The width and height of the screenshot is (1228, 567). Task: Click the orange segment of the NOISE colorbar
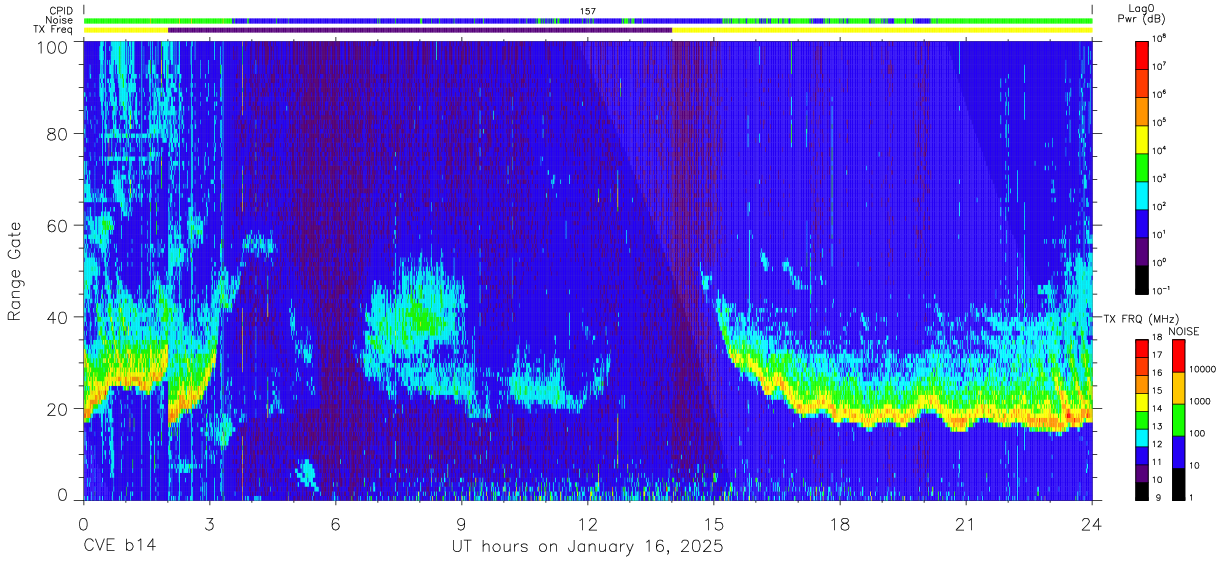point(1178,388)
